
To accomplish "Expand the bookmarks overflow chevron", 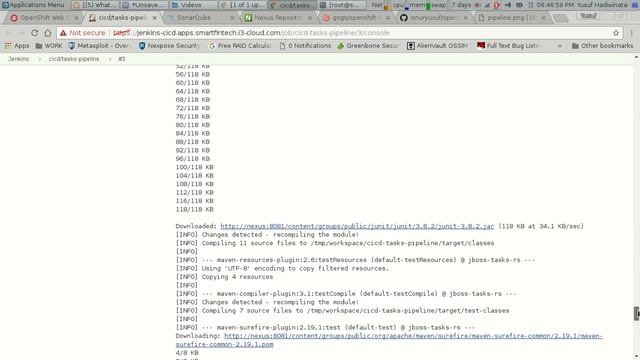I will (x=560, y=46).
